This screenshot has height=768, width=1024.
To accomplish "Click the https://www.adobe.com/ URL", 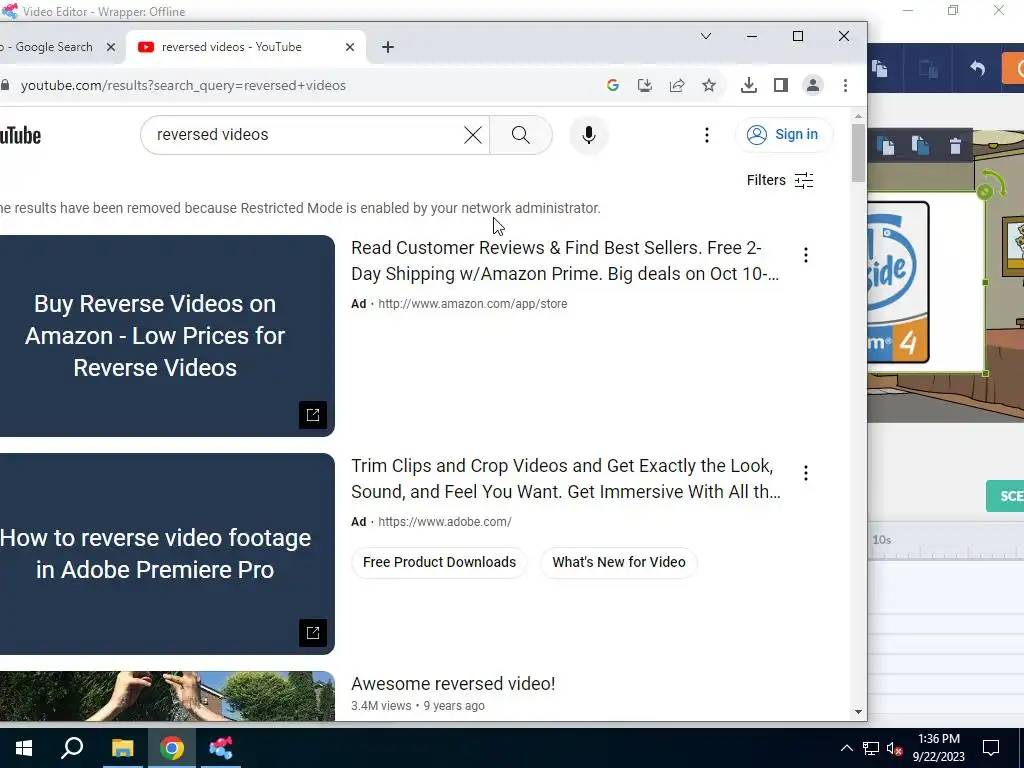I will (445, 522).
